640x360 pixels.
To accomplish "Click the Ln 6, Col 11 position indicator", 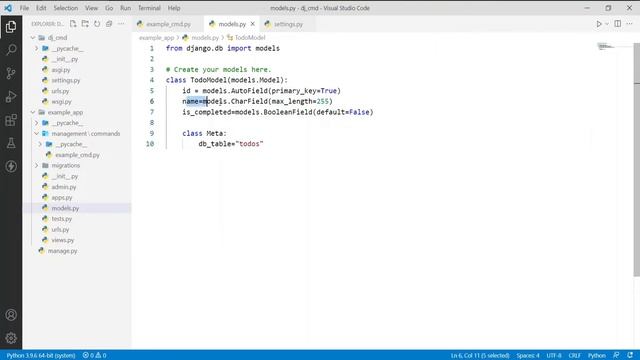I will click(x=480, y=356).
